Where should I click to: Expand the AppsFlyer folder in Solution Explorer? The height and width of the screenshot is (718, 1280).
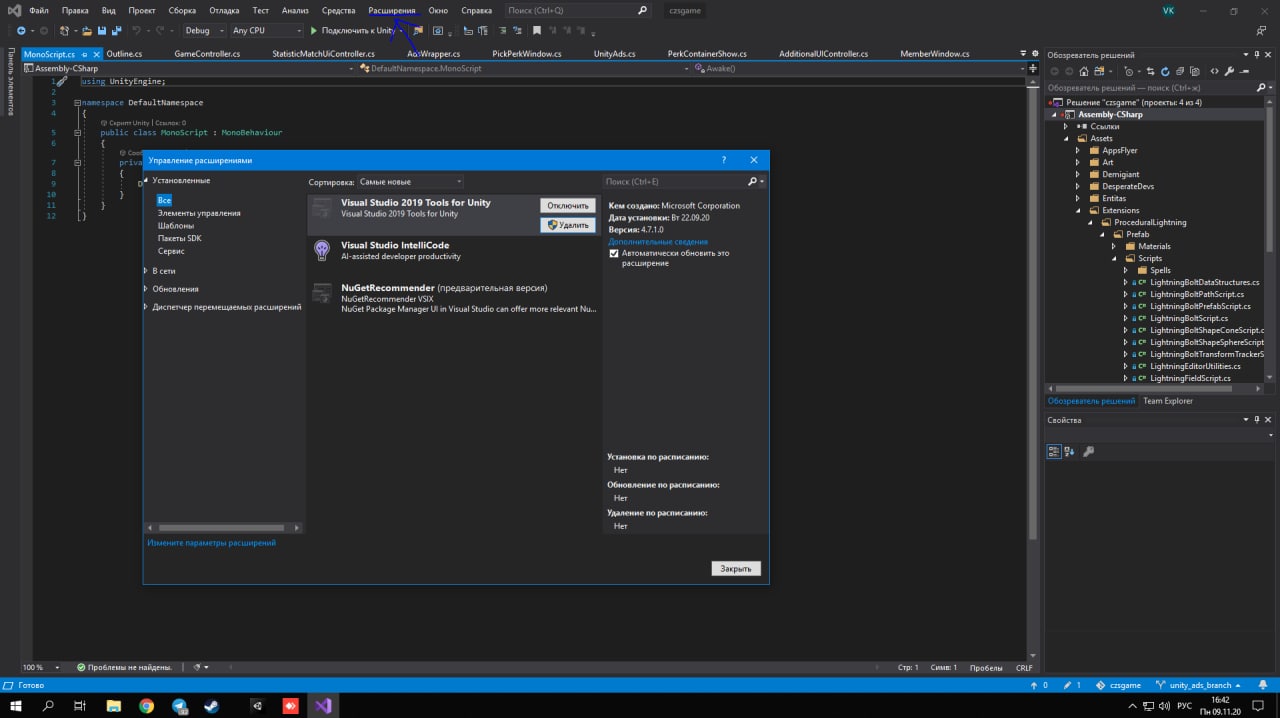coord(1078,150)
